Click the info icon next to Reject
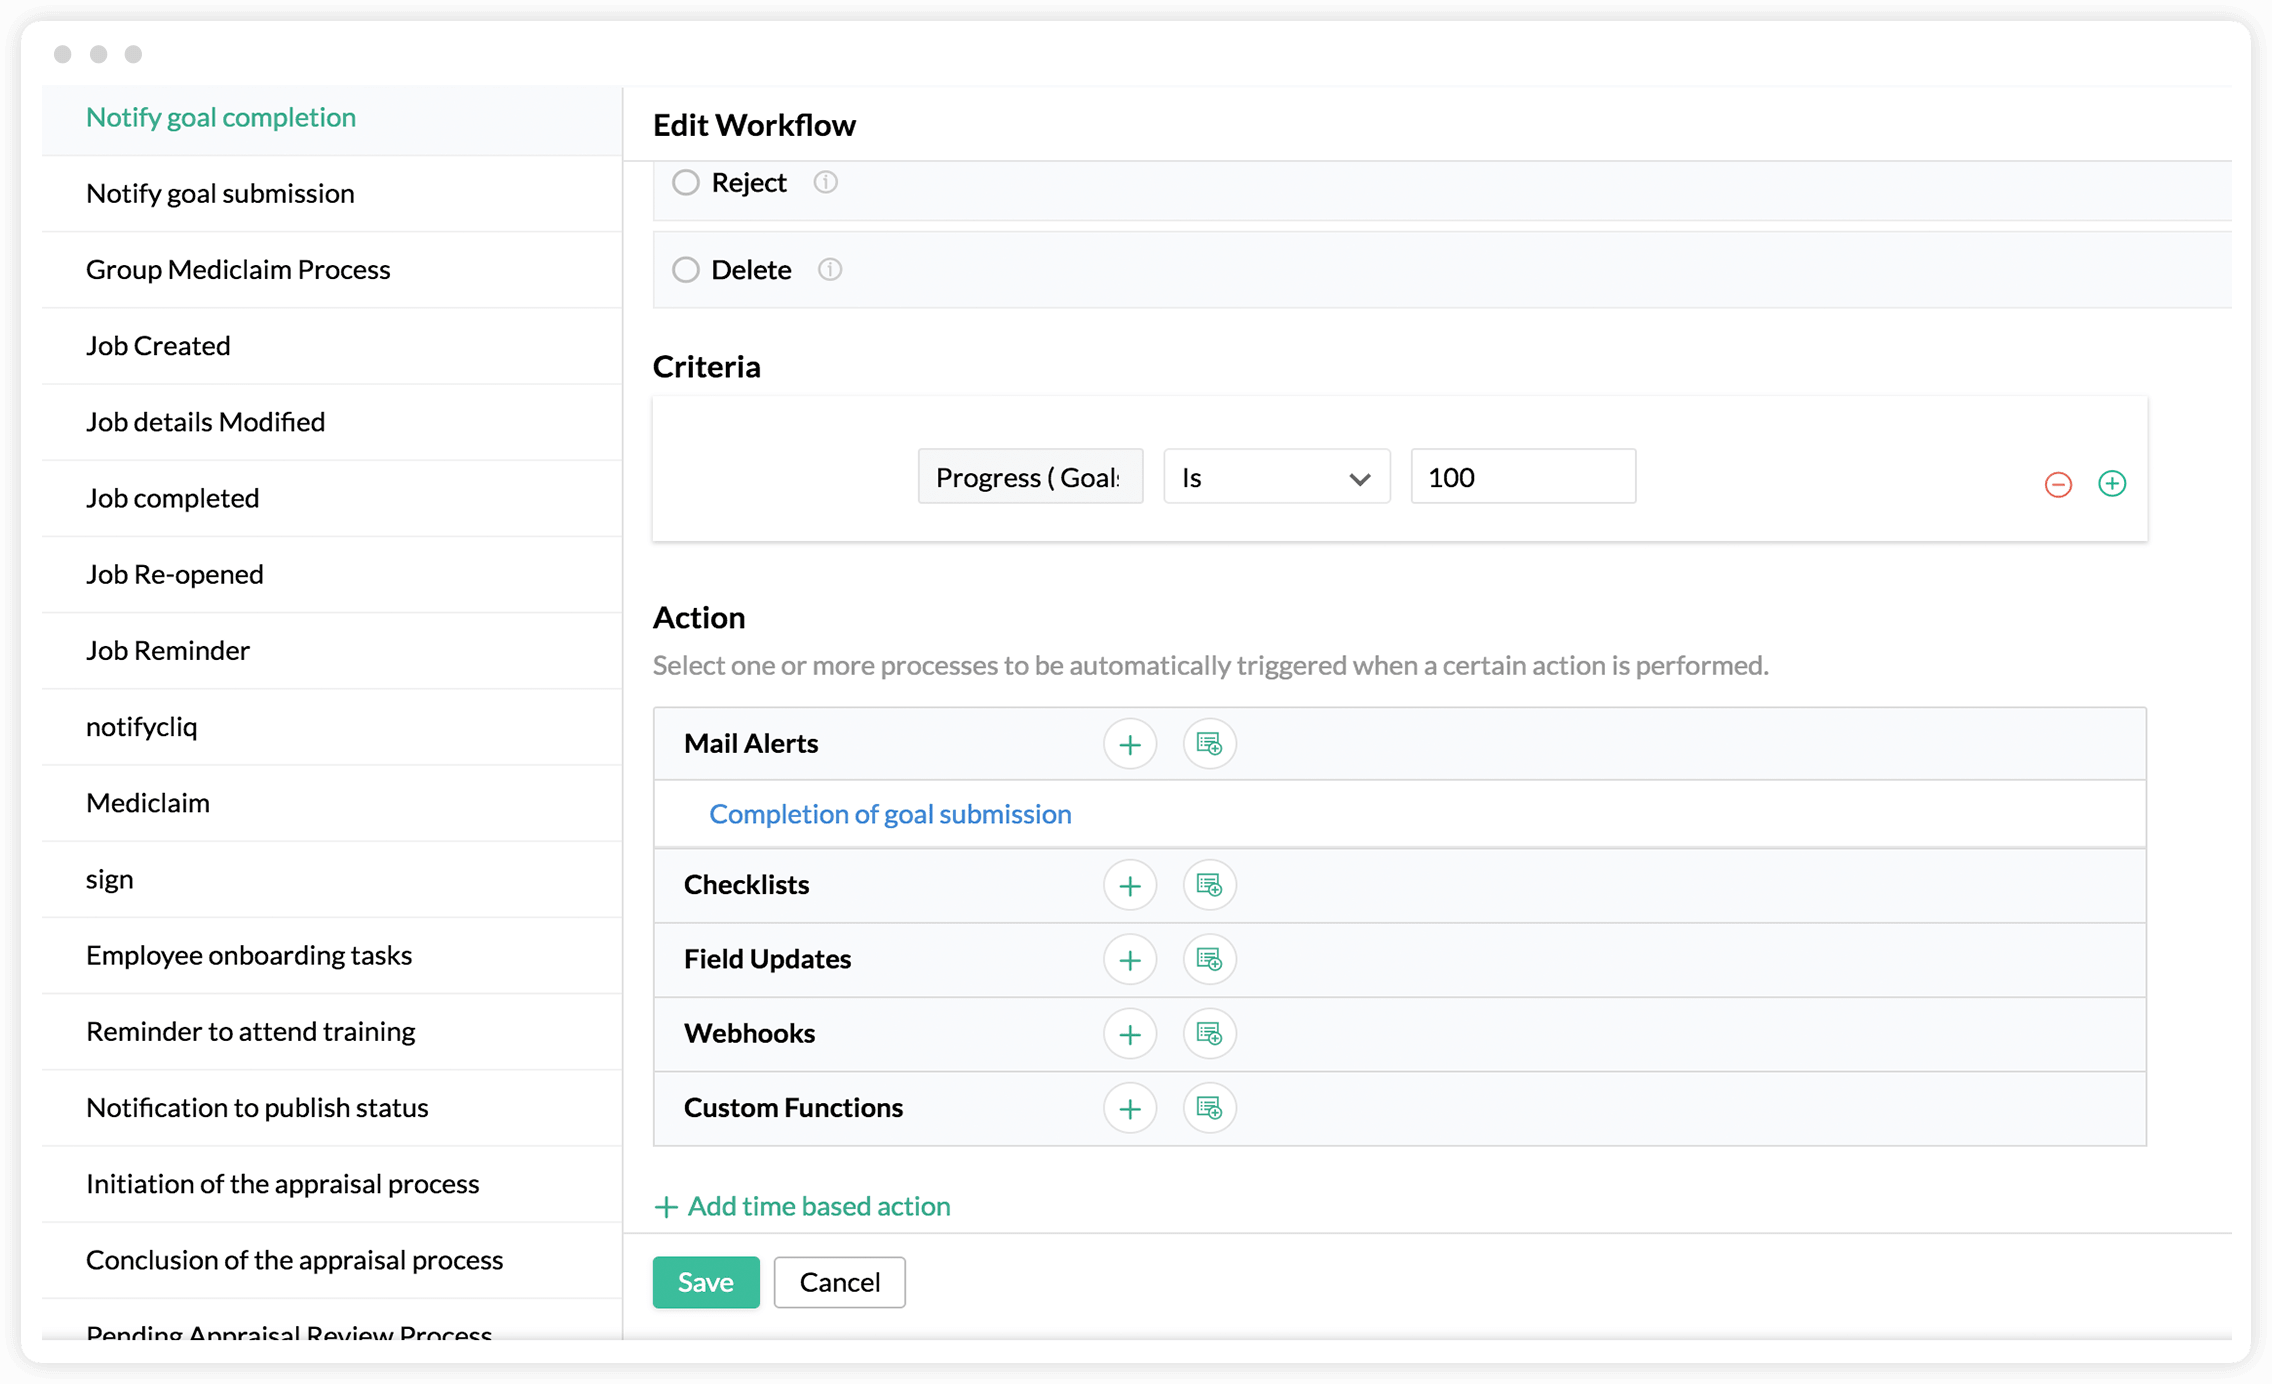Image resolution: width=2272 pixels, height=1384 pixels. point(825,182)
